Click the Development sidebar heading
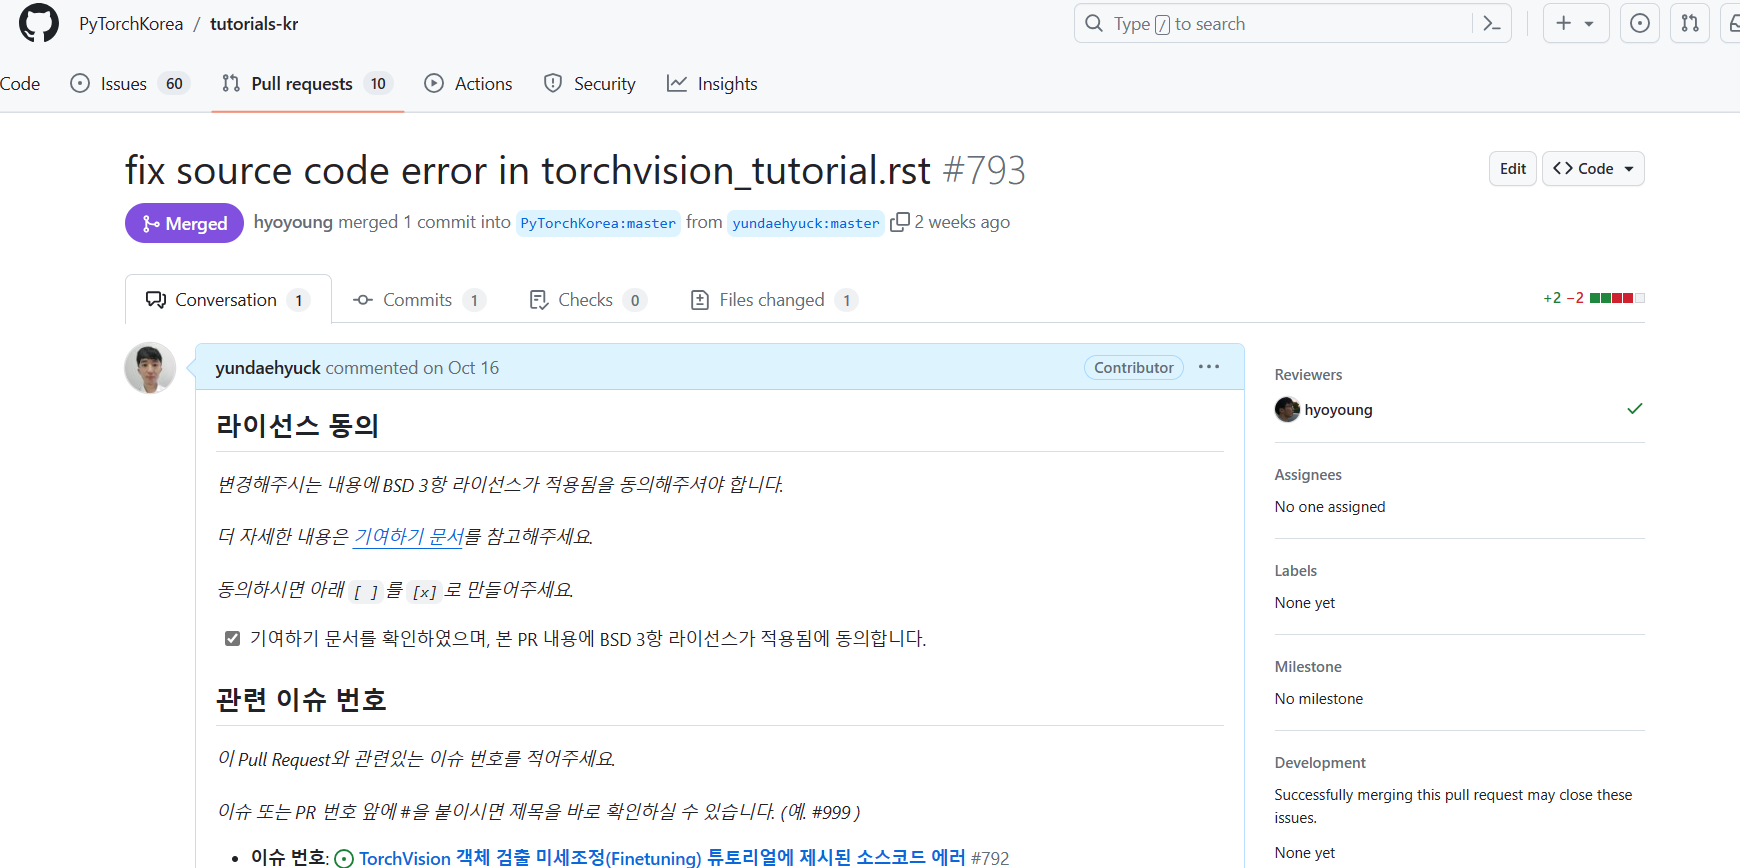Viewport: 1740px width, 868px height. 1320,763
